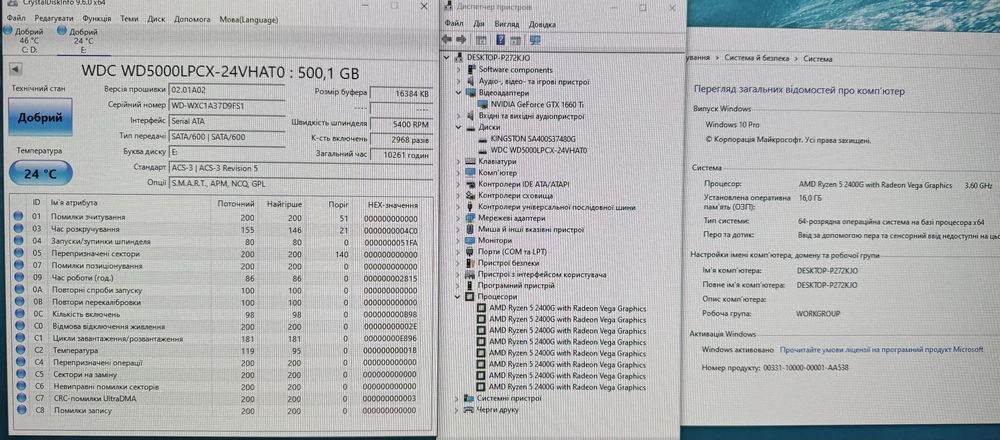Click Back arrow in Device Manager toolbar

pyautogui.click(x=447, y=40)
